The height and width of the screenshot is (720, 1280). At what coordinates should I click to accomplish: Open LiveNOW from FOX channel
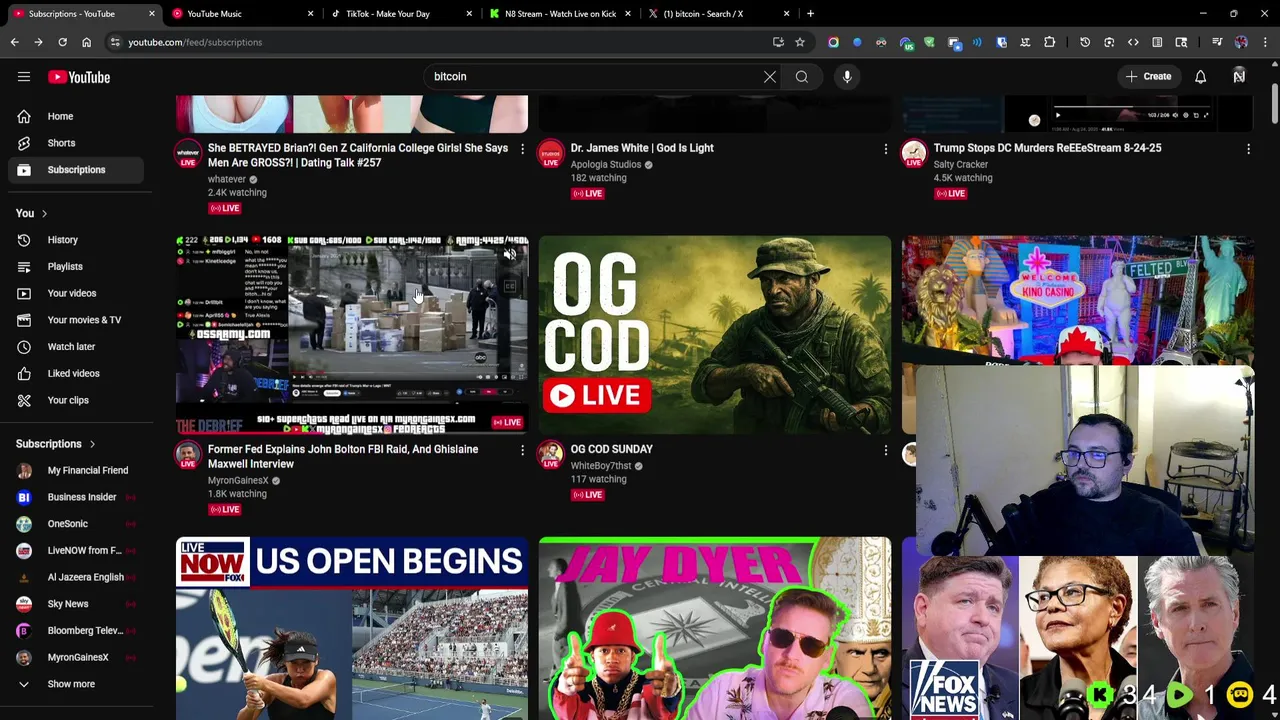point(76,550)
